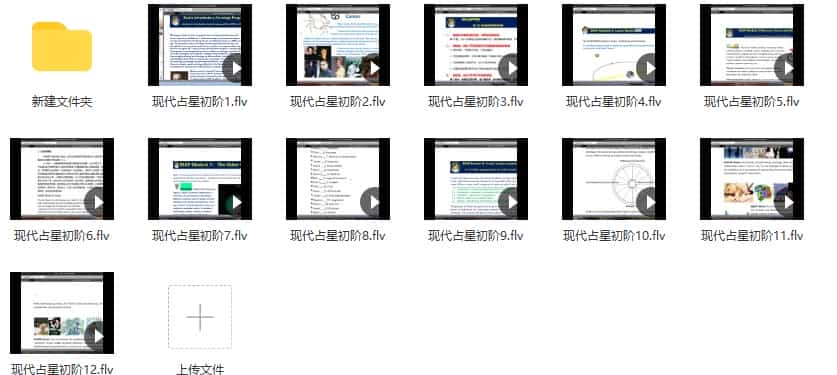Play the 现代占星初阶8.flv checklist video
This screenshot has height=375, width=837.
pyautogui.click(x=374, y=202)
